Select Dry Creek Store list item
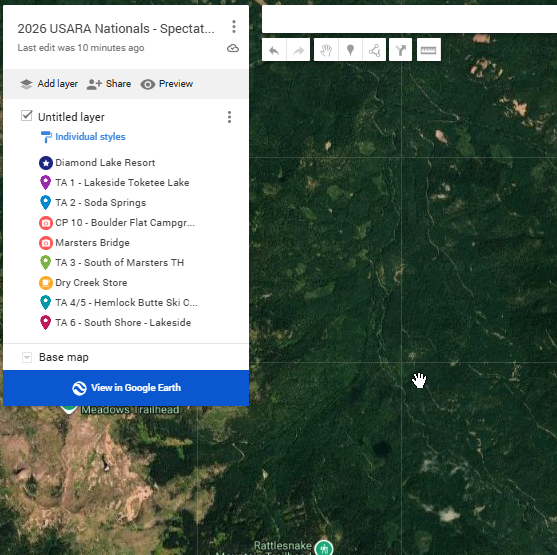Screen dimensions: 557x555 pos(91,283)
